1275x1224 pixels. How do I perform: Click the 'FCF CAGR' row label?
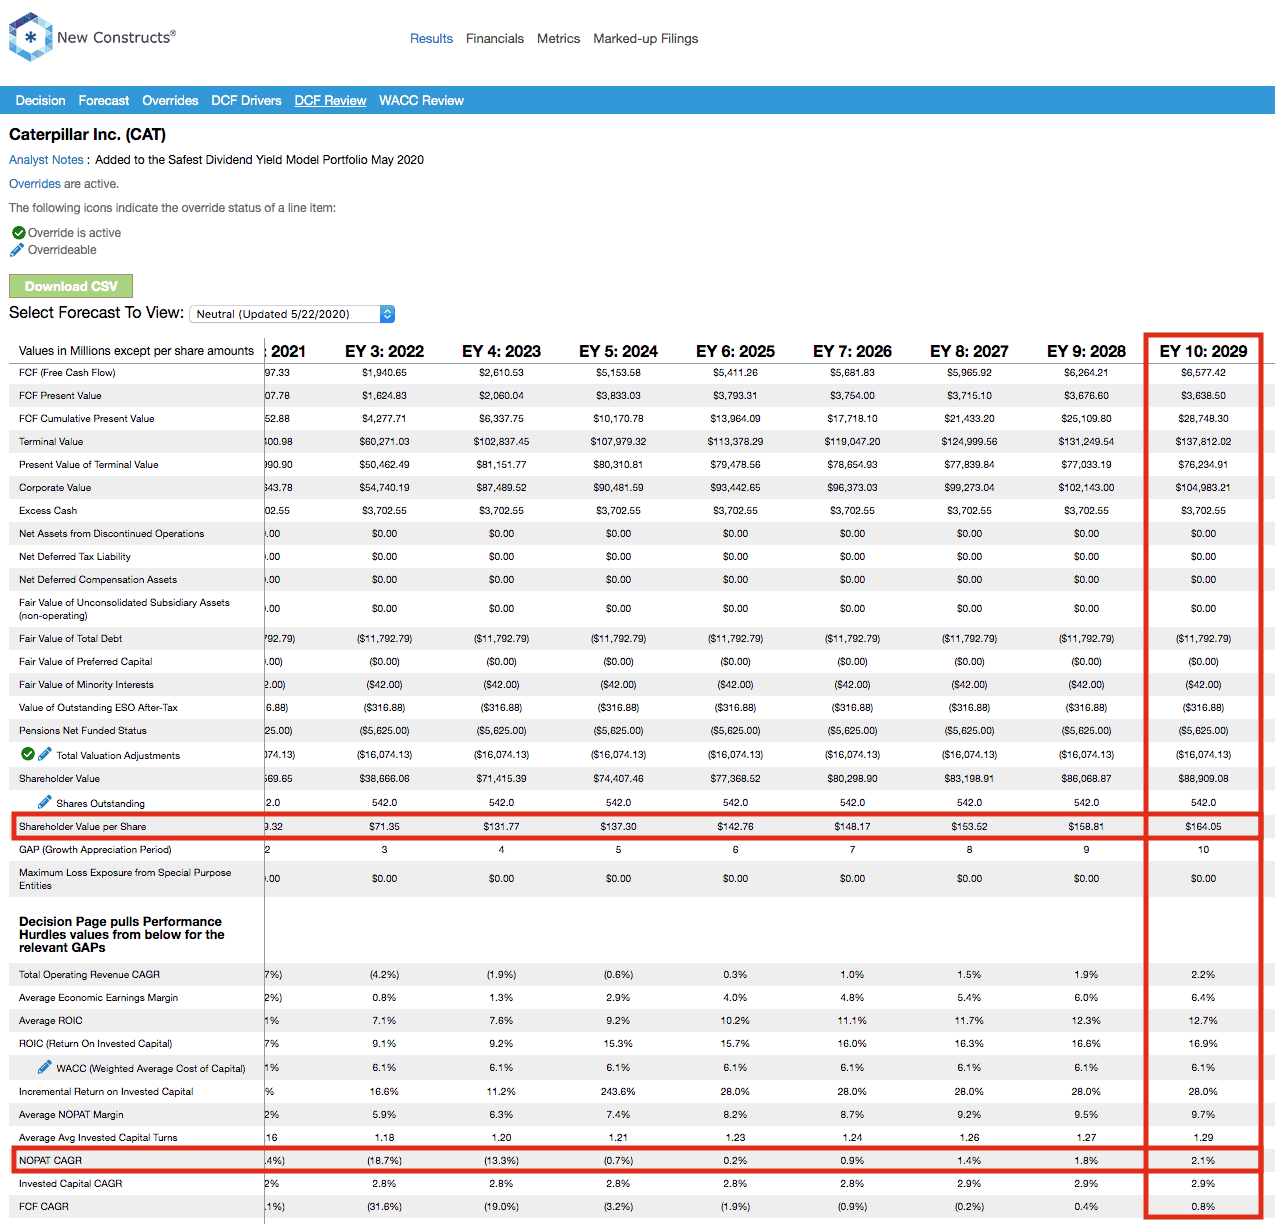(x=44, y=1207)
